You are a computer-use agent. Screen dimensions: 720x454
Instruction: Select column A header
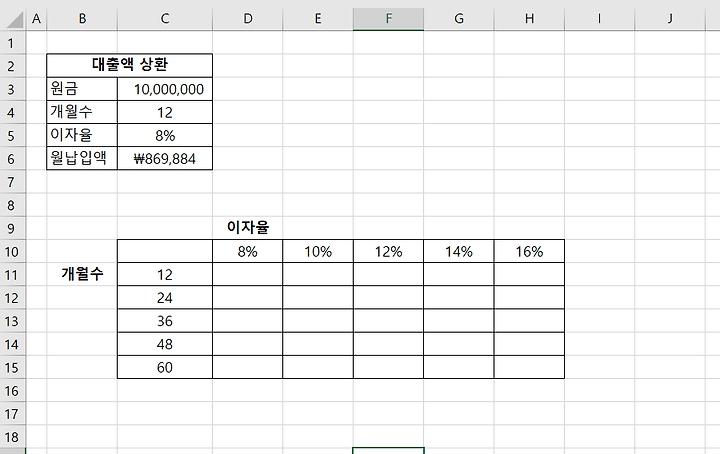click(36, 19)
